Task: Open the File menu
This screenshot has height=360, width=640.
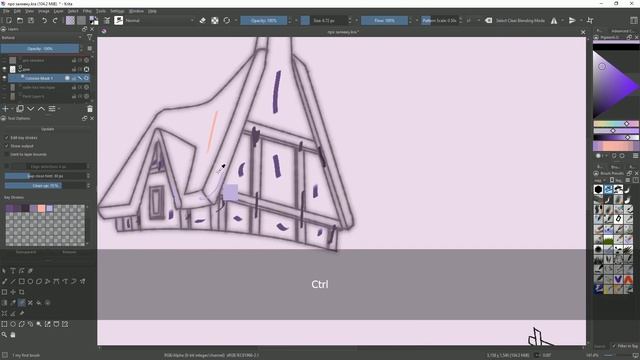Action: click(x=6, y=11)
